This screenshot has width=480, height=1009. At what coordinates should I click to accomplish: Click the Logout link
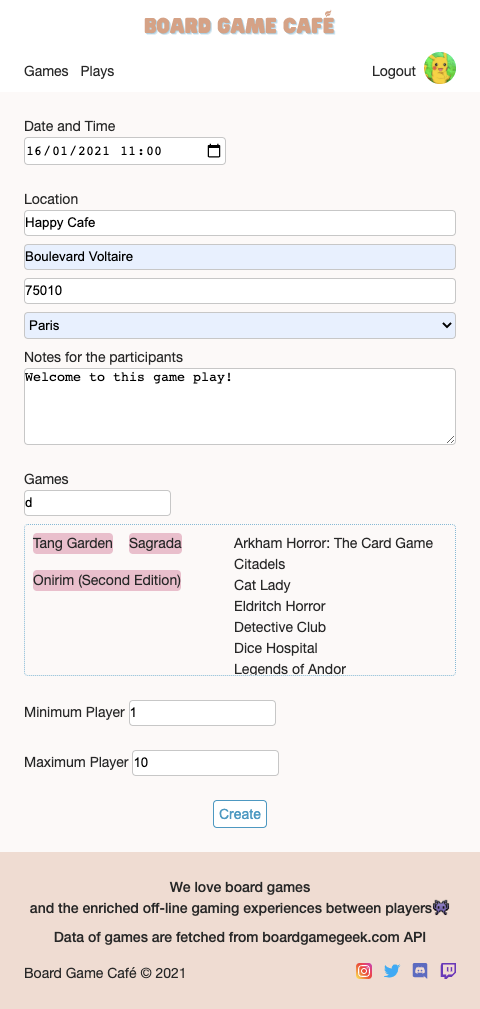[394, 71]
